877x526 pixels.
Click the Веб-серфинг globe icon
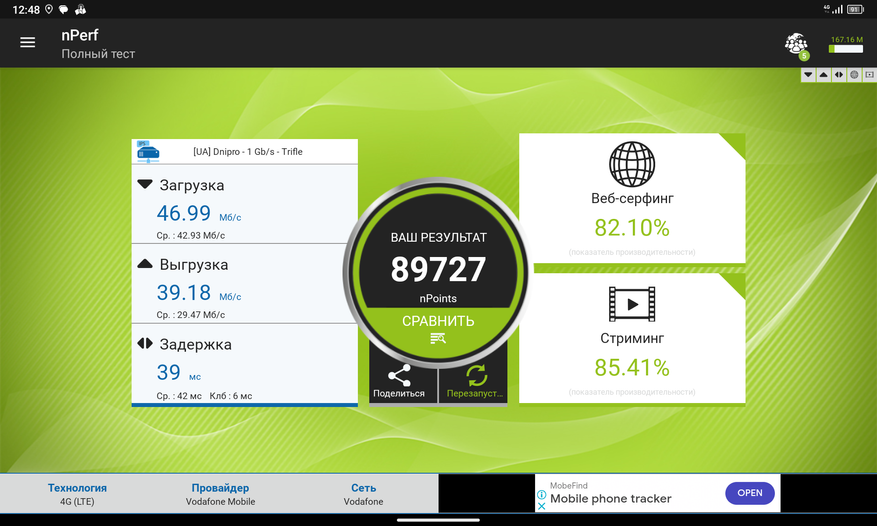pyautogui.click(x=632, y=164)
